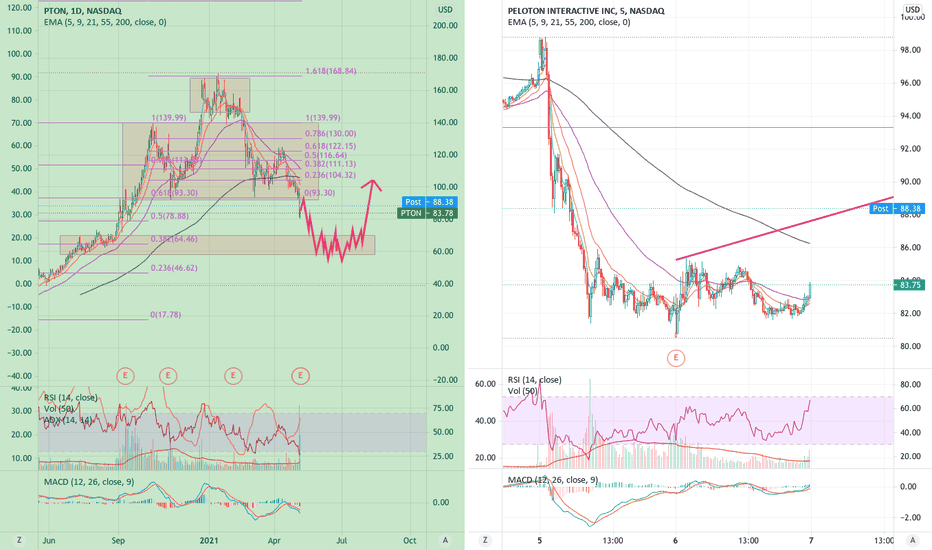This screenshot has height=550, width=932.
Task: Click the 0.382(111.13) Fibonacci level label
Action: click(330, 164)
